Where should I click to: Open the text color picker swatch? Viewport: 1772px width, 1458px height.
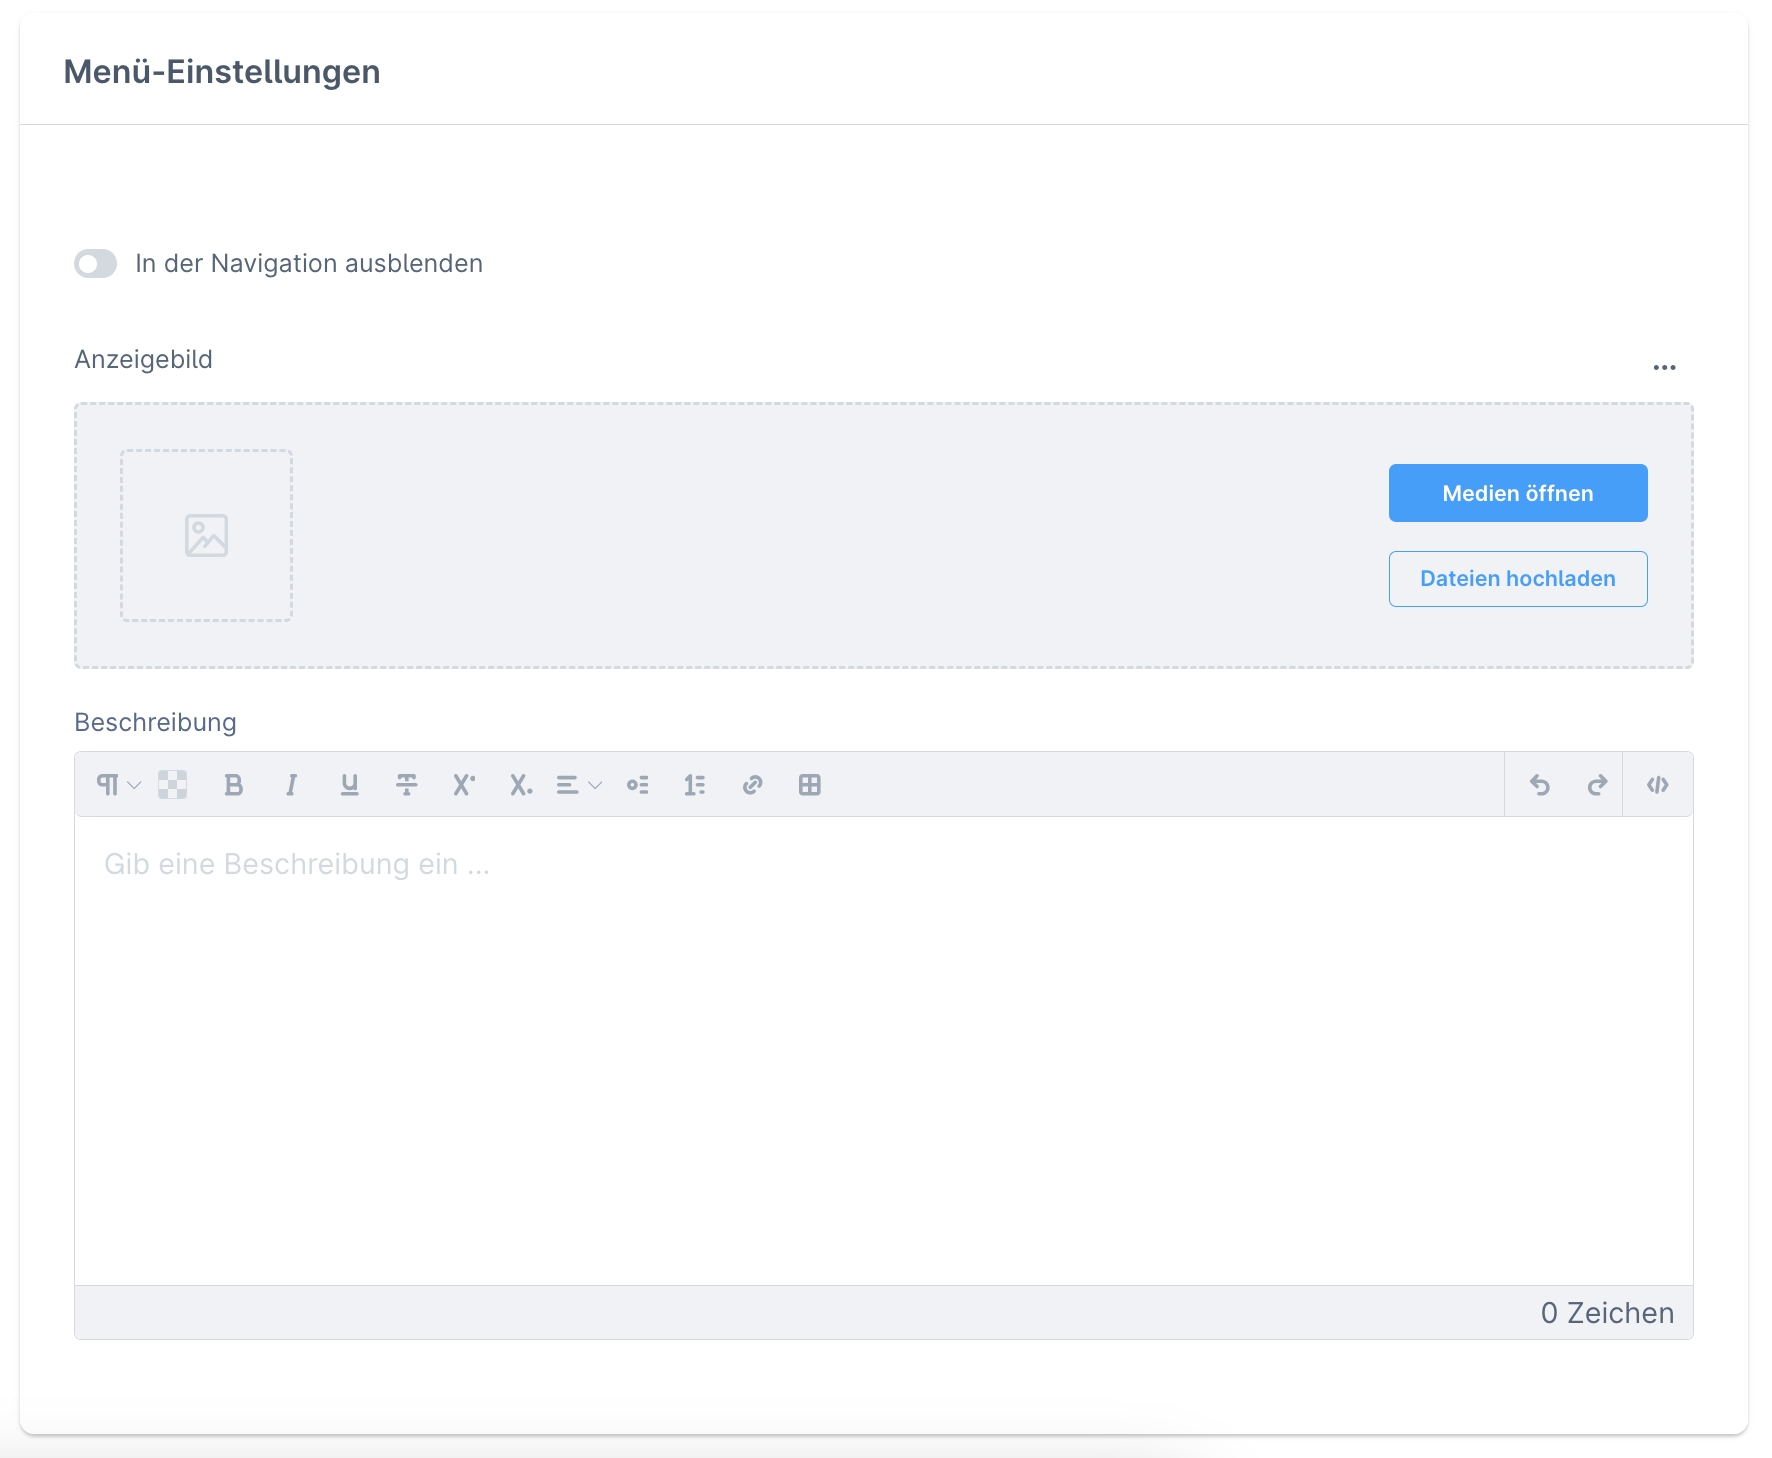click(173, 785)
